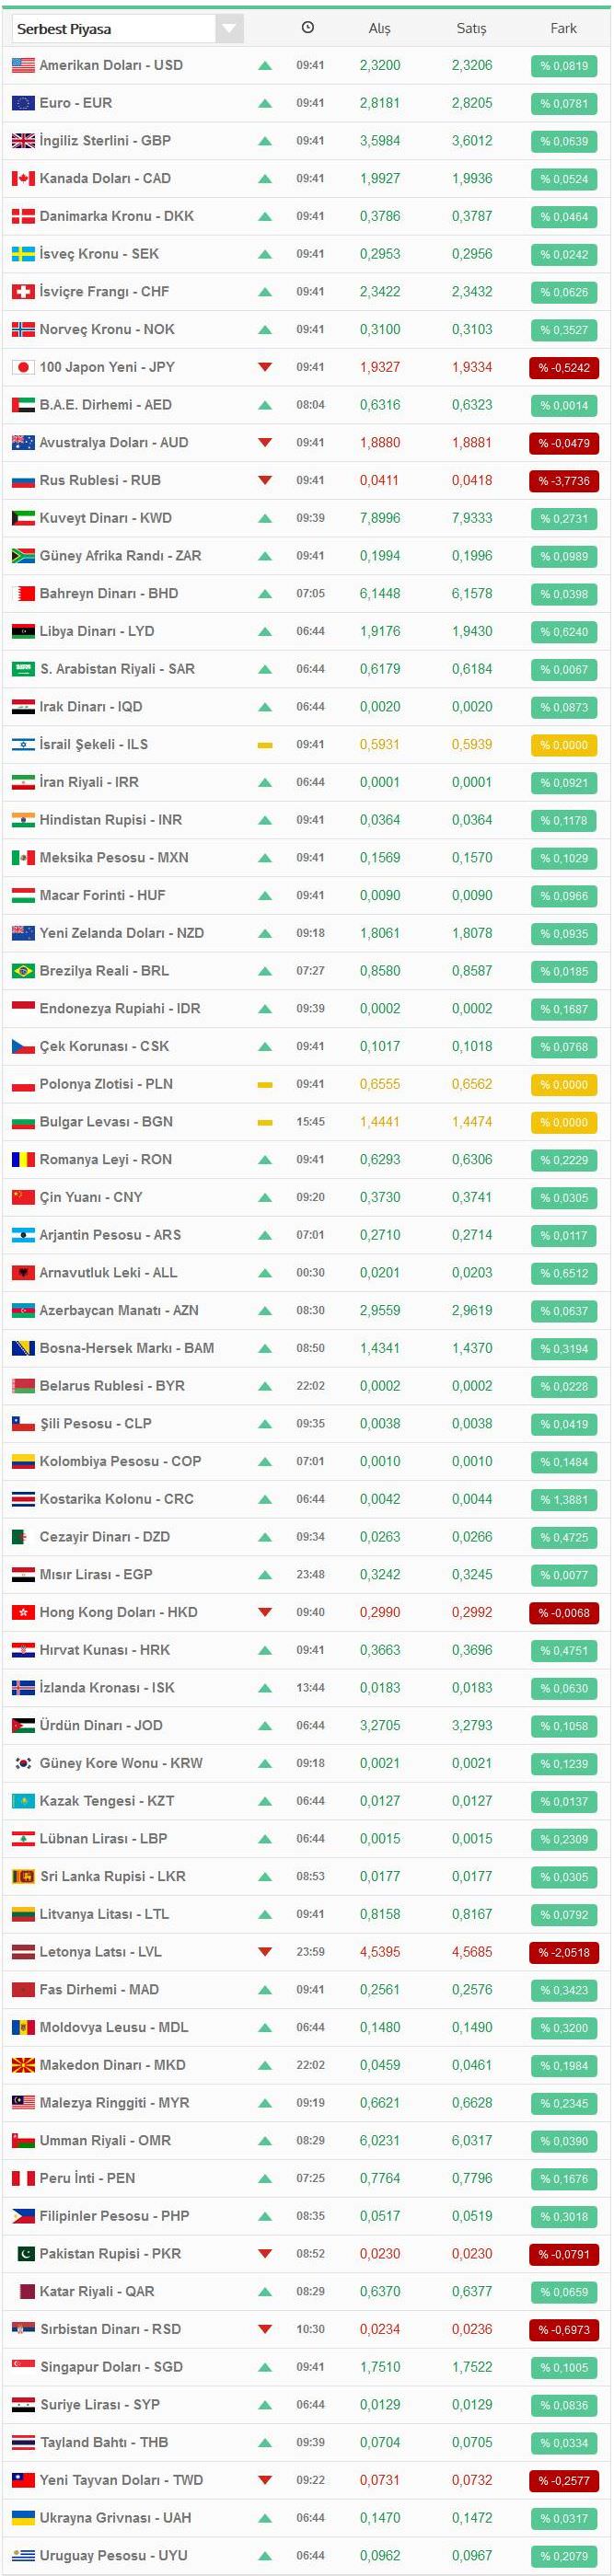Open the Serbest Piyasa dropdown arrow
The height and width of the screenshot is (2576, 614).
click(229, 28)
